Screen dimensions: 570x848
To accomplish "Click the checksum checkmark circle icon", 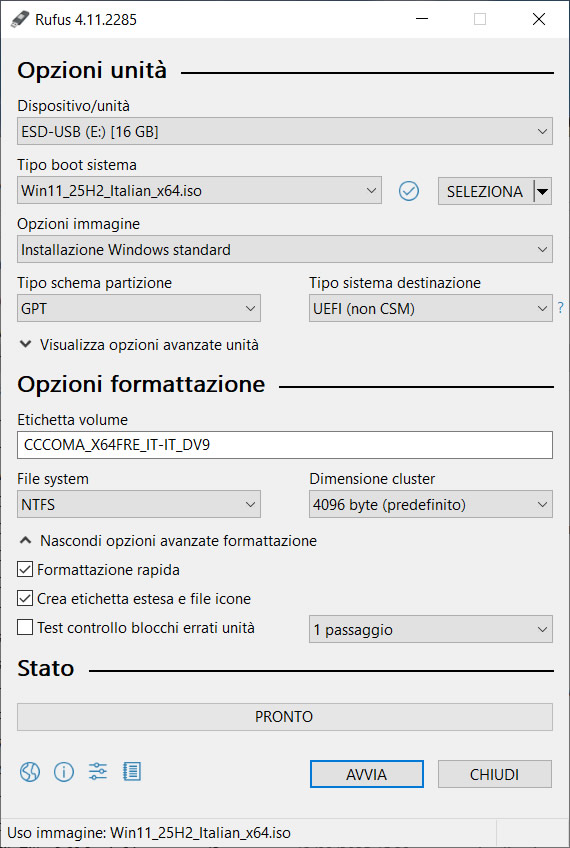I will 409,191.
